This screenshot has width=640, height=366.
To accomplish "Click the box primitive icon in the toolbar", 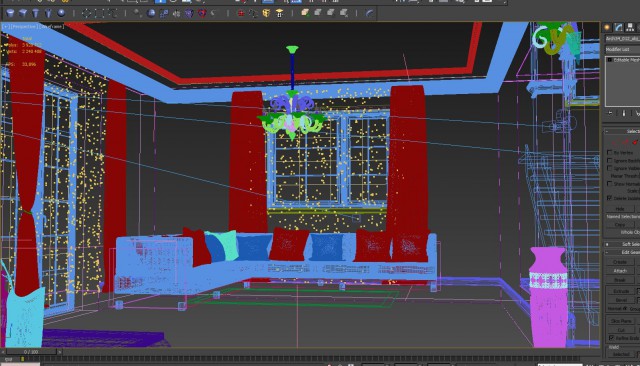I will 23,13.
